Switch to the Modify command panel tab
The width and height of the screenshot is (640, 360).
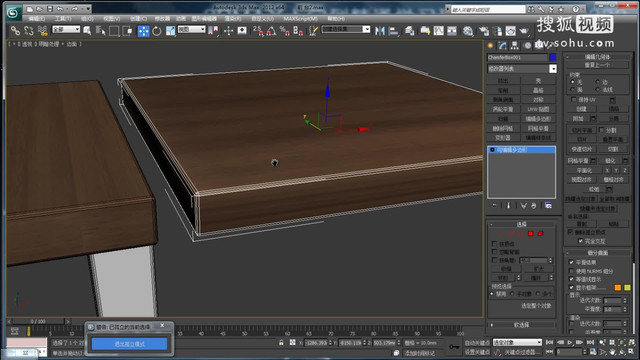(503, 45)
